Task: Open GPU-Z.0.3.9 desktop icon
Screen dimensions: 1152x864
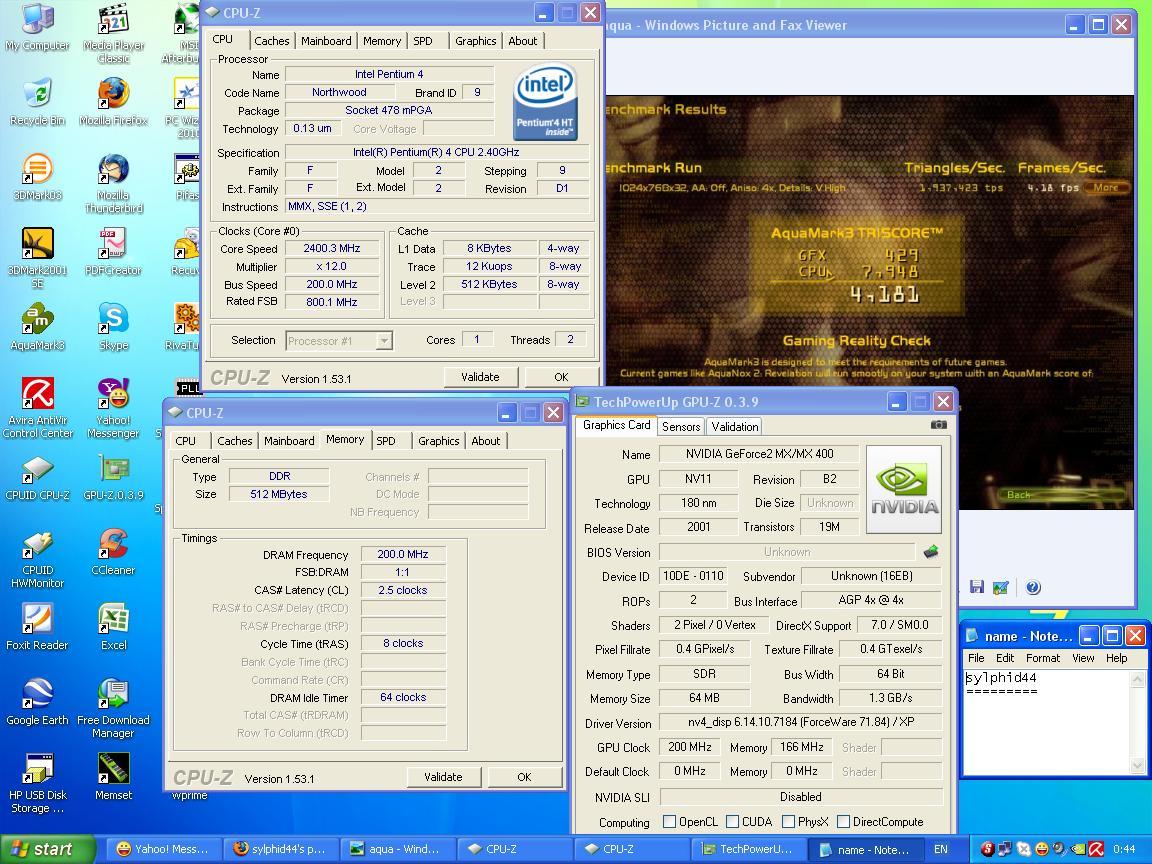Action: (113, 476)
